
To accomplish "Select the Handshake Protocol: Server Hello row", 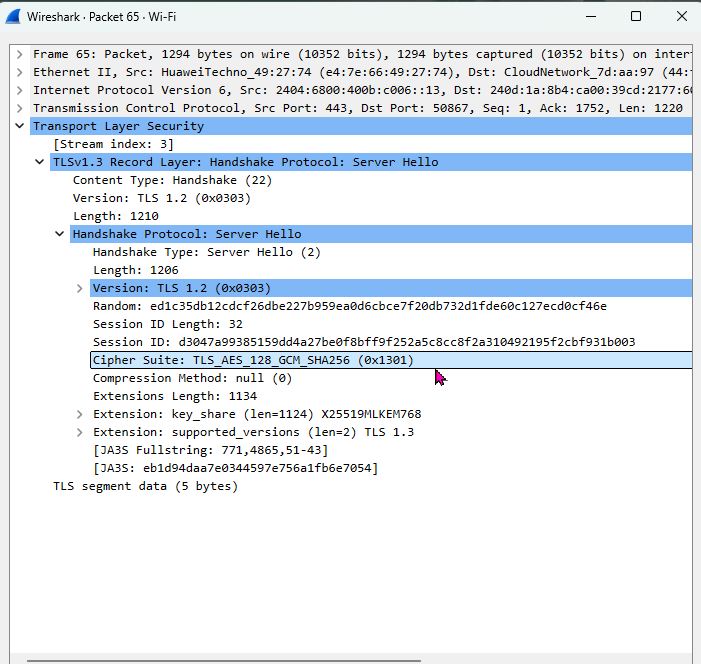I will click(381, 234).
